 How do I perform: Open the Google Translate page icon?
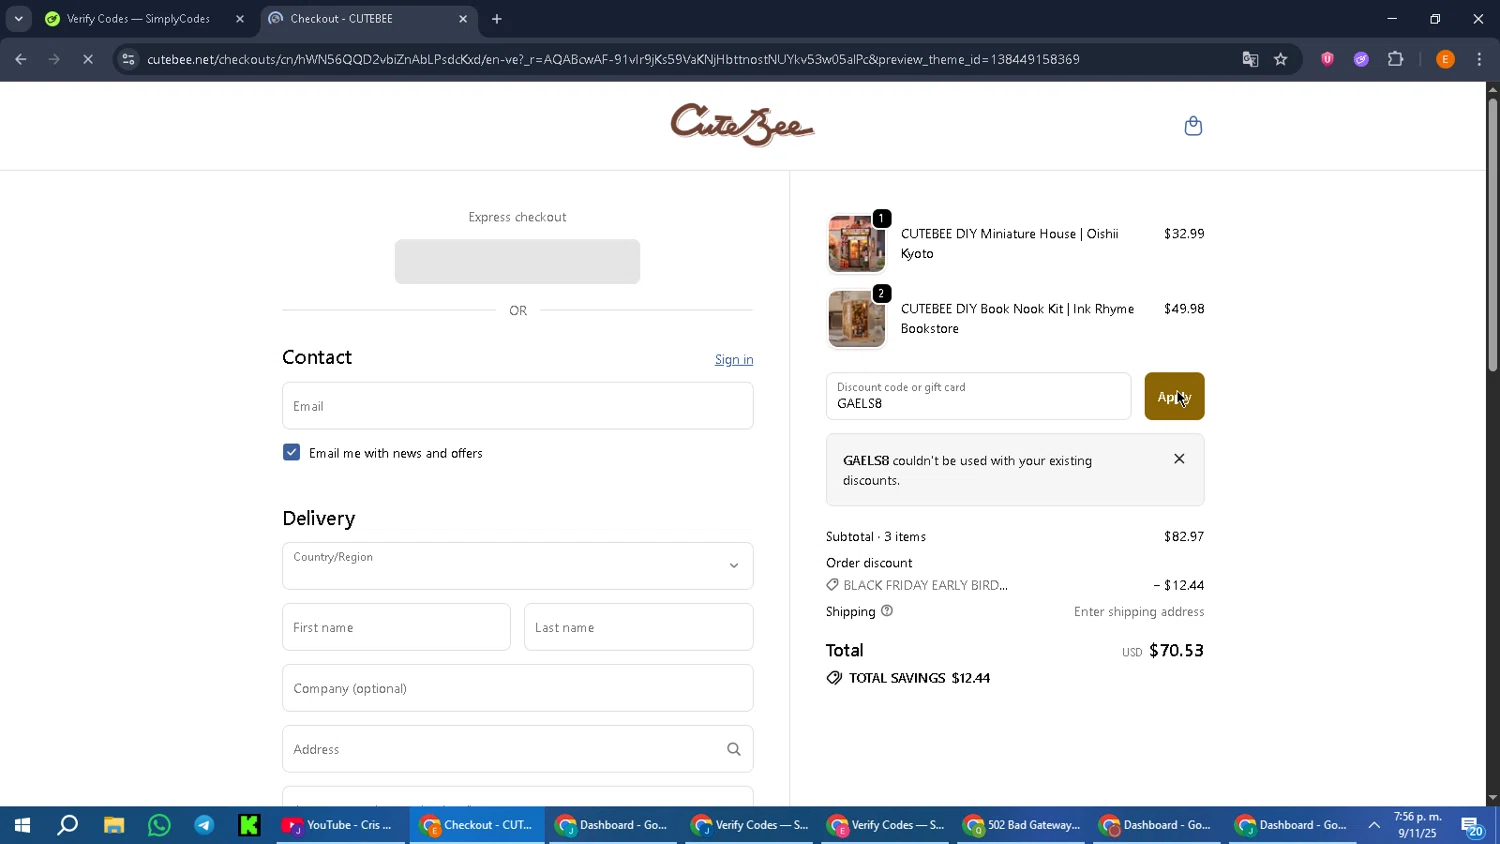(1250, 59)
